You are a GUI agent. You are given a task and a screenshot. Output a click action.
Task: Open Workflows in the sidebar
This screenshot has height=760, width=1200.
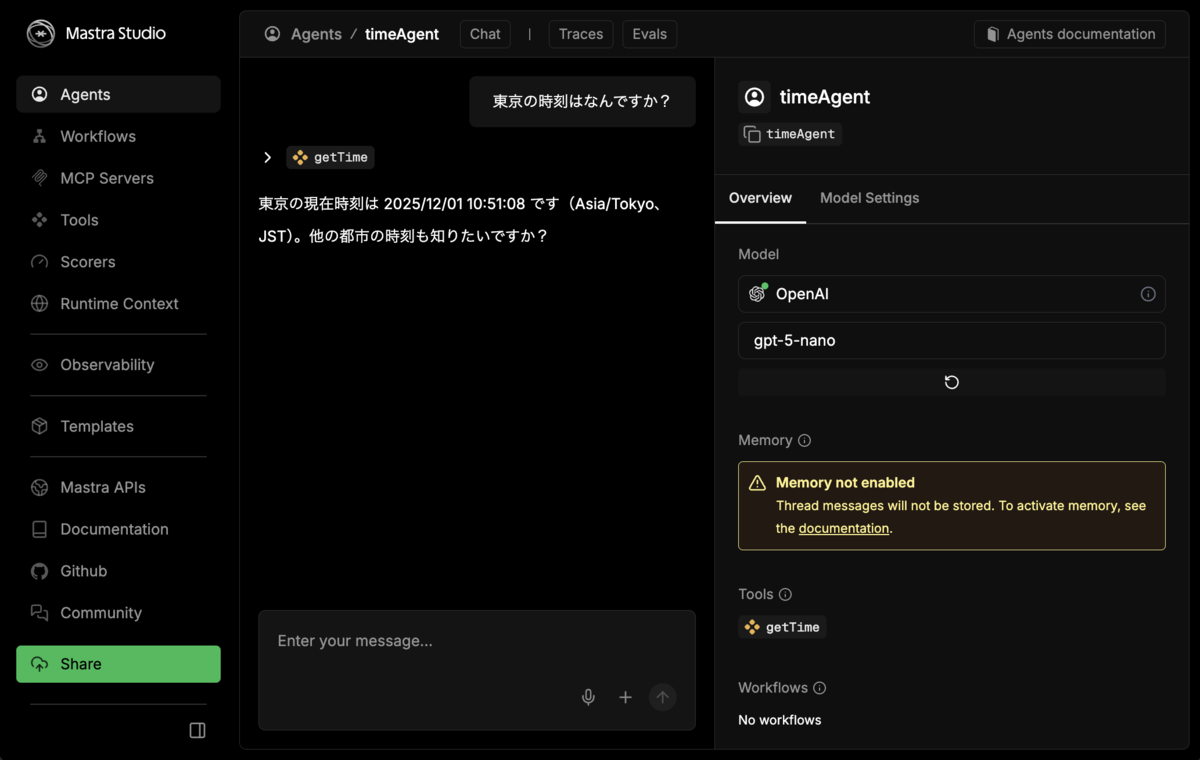(118, 136)
